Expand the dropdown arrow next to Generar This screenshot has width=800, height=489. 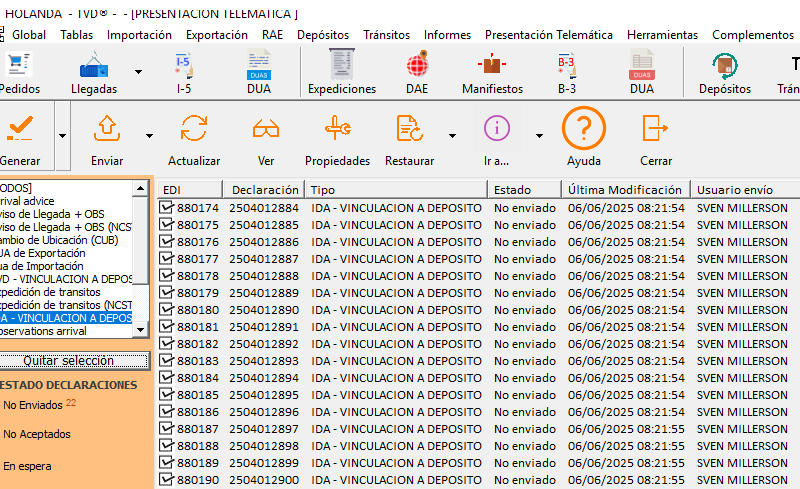click(62, 136)
